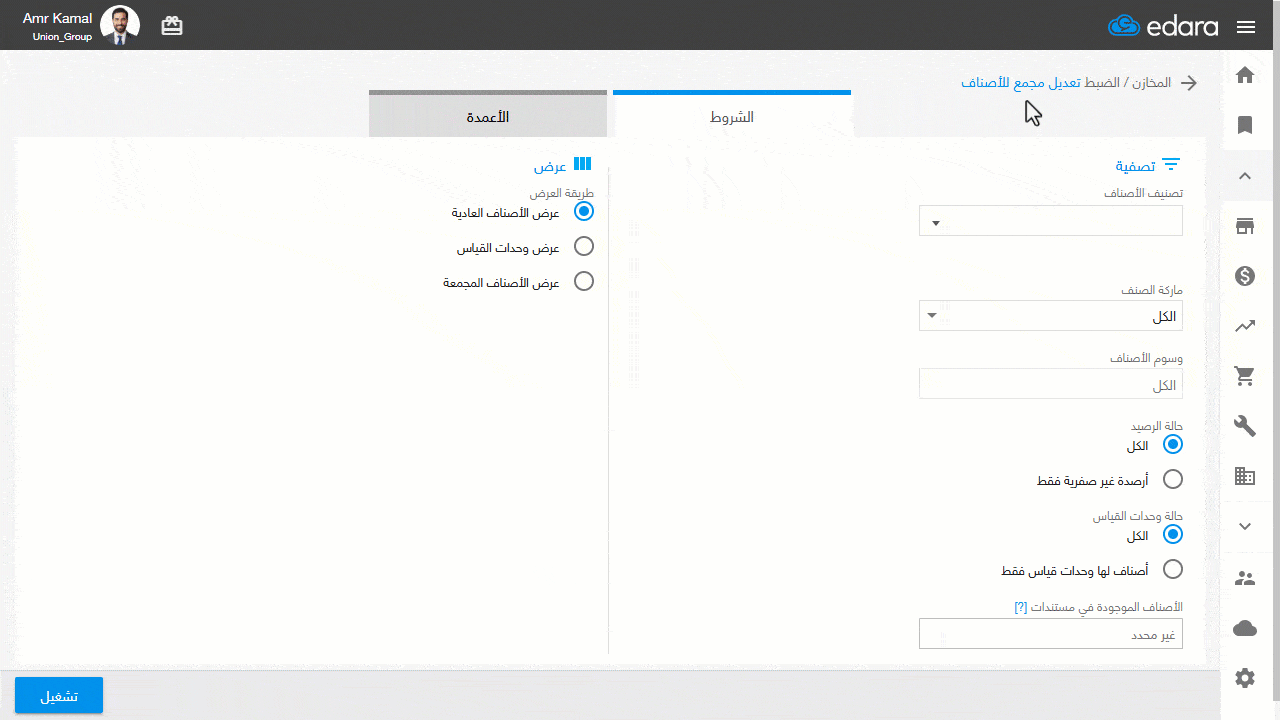Open the bookmark icon in sidebar
1280x720 pixels.
(x=1245, y=125)
